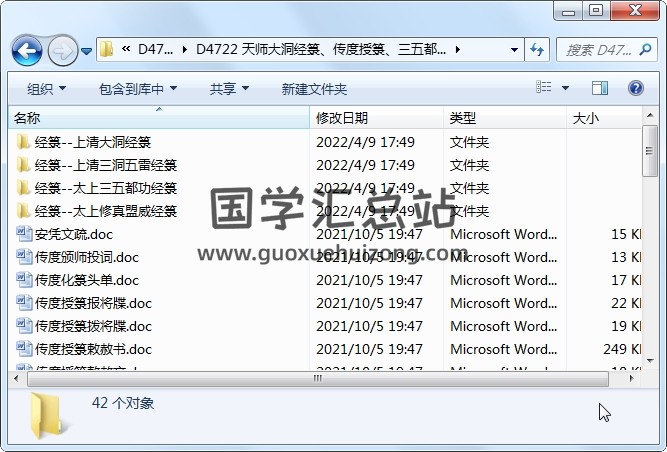Click the horizontal scrollbar thumb
The height and width of the screenshot is (452, 667).
(x=318, y=378)
